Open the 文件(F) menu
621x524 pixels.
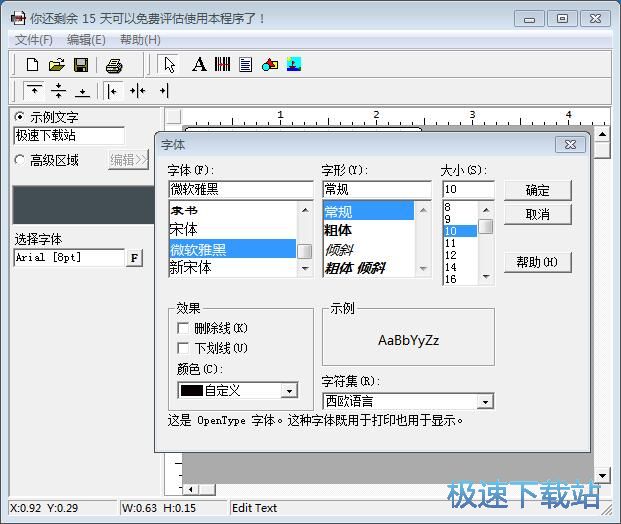pyautogui.click(x=34, y=39)
